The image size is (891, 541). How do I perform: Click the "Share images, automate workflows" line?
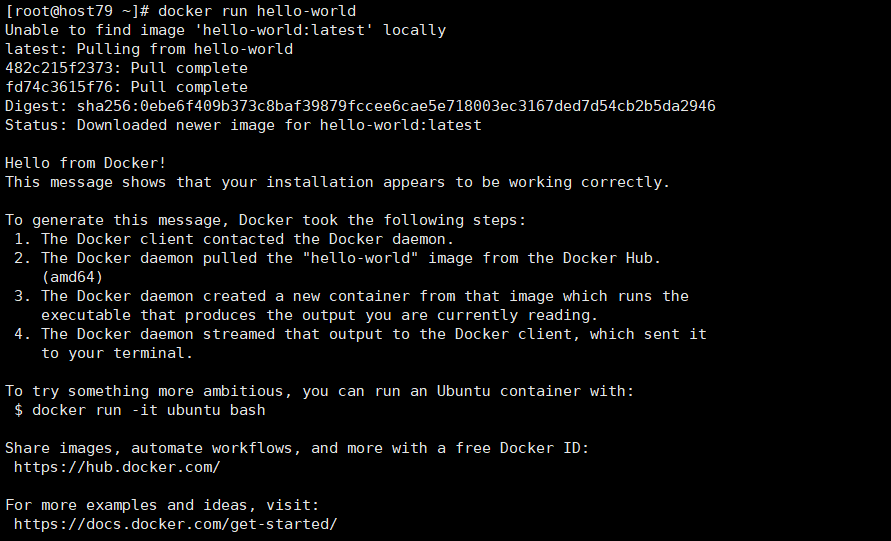tap(297, 448)
